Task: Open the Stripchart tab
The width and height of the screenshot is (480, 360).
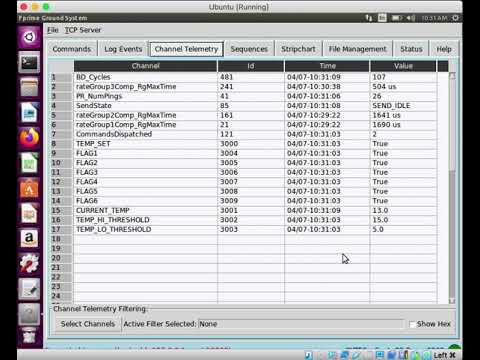Action: 298,49
